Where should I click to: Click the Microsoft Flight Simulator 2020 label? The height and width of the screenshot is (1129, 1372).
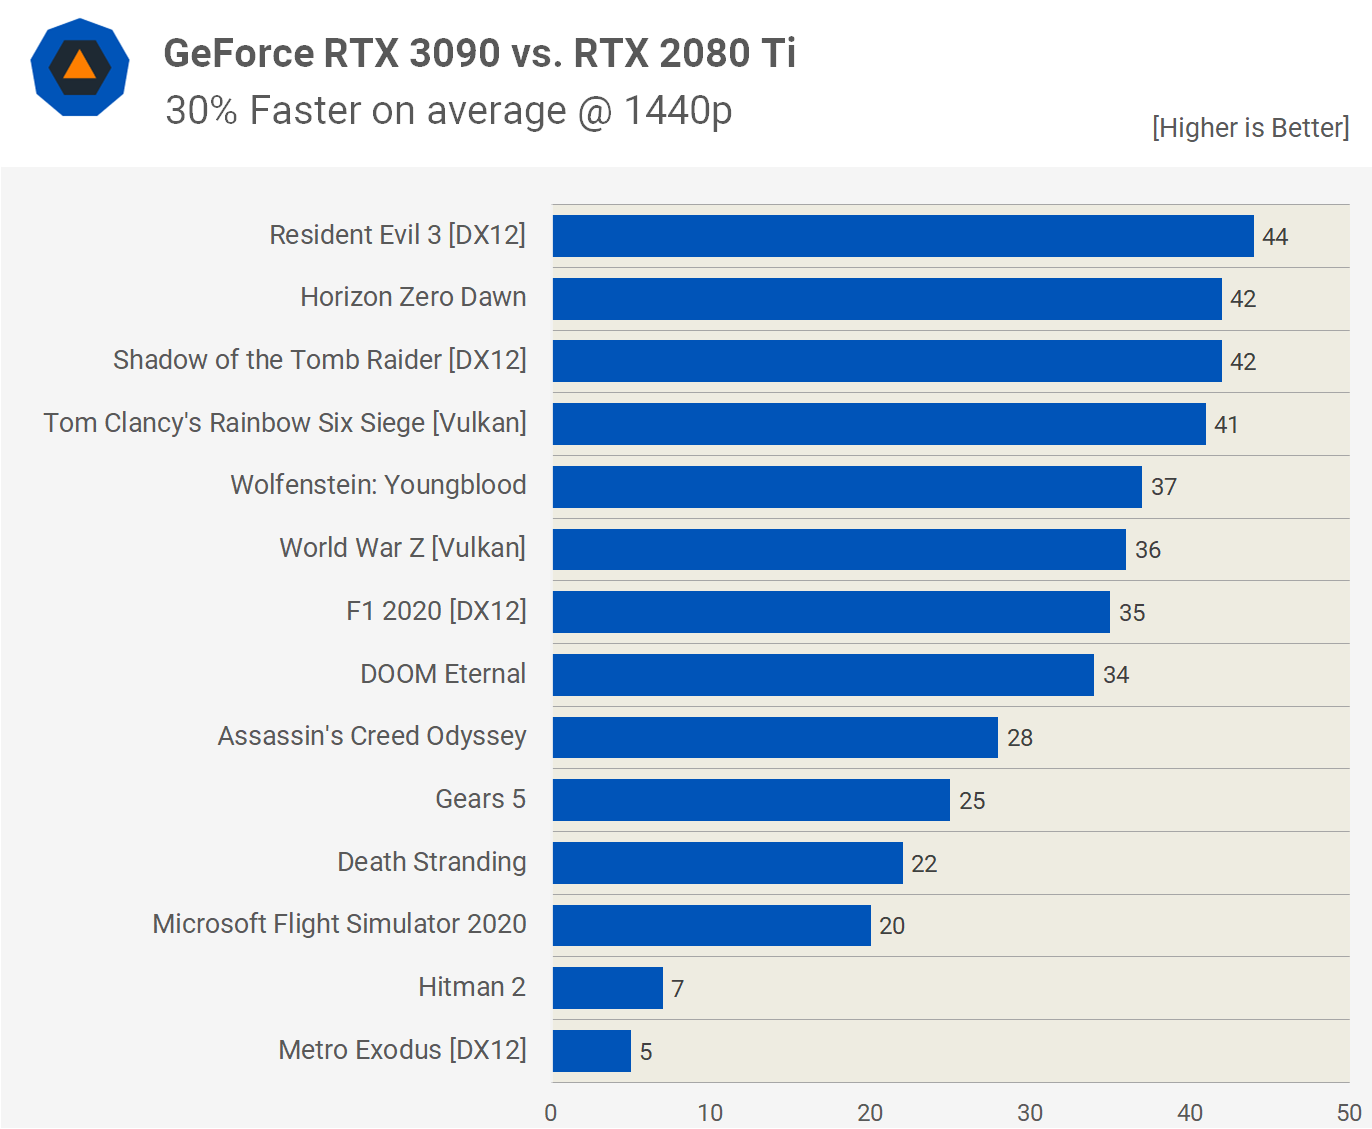pyautogui.click(x=339, y=924)
